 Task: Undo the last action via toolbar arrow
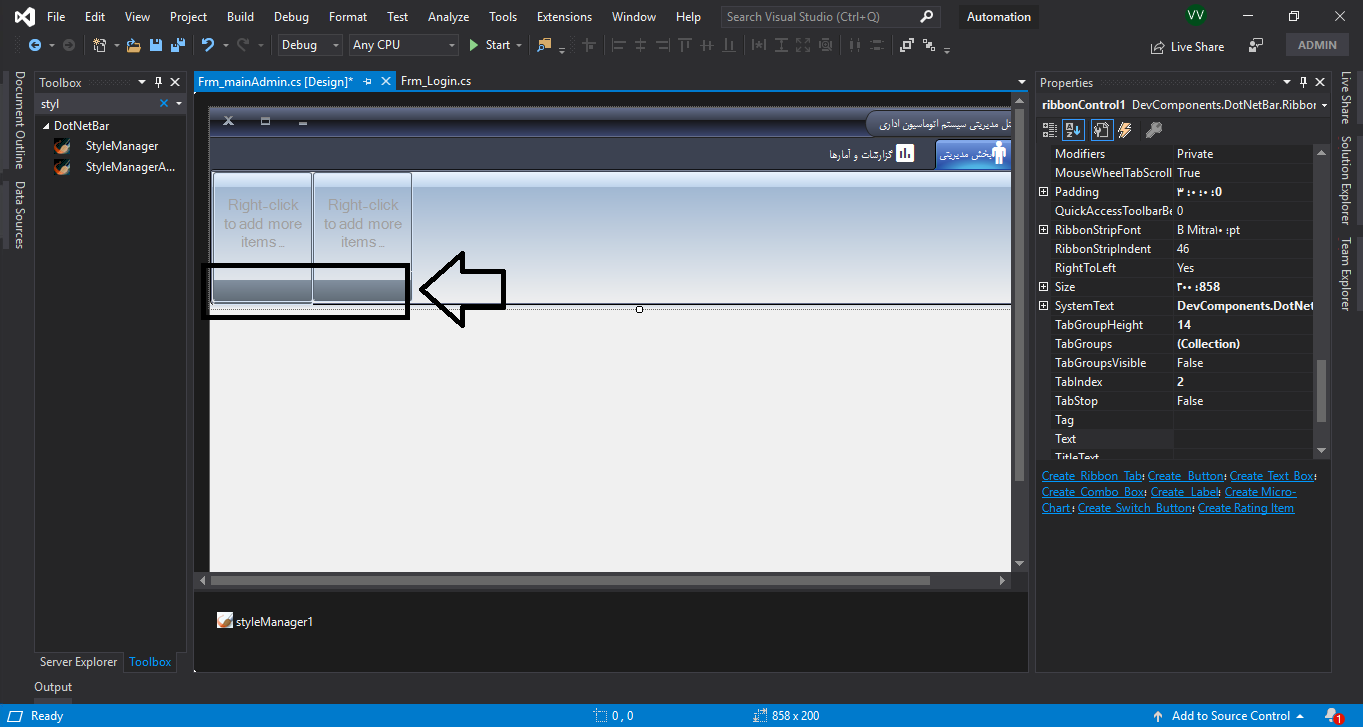click(208, 45)
